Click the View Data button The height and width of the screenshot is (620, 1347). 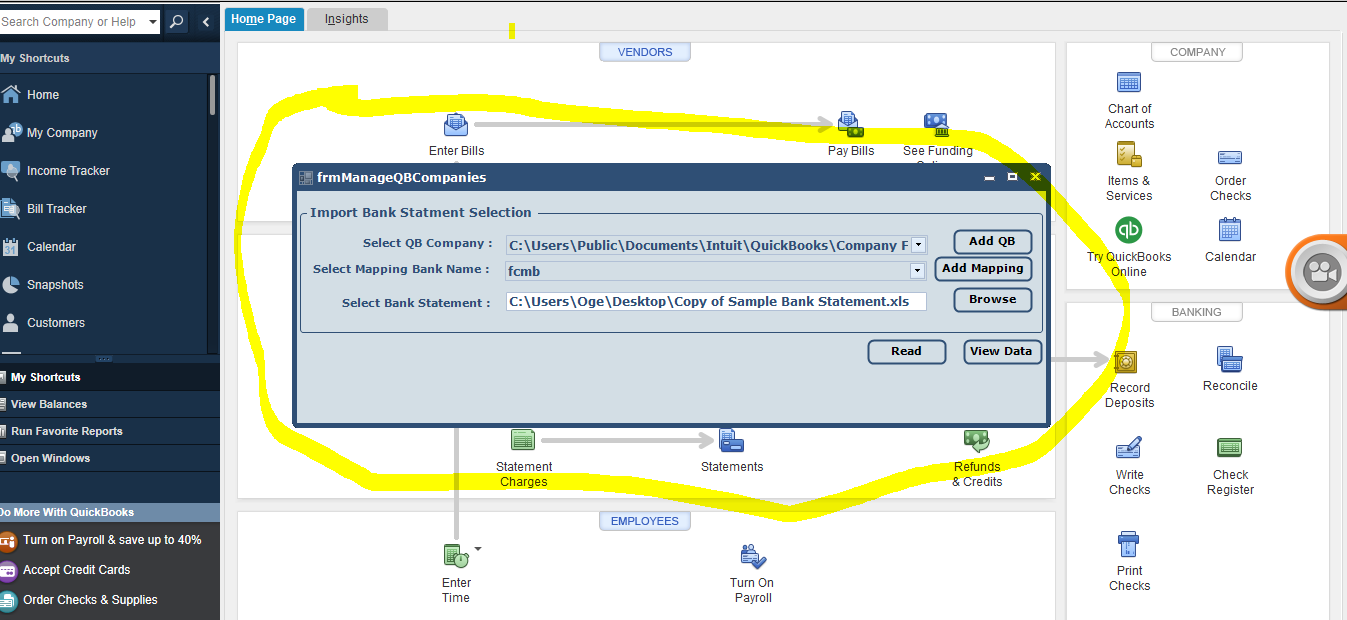[x=1003, y=351]
